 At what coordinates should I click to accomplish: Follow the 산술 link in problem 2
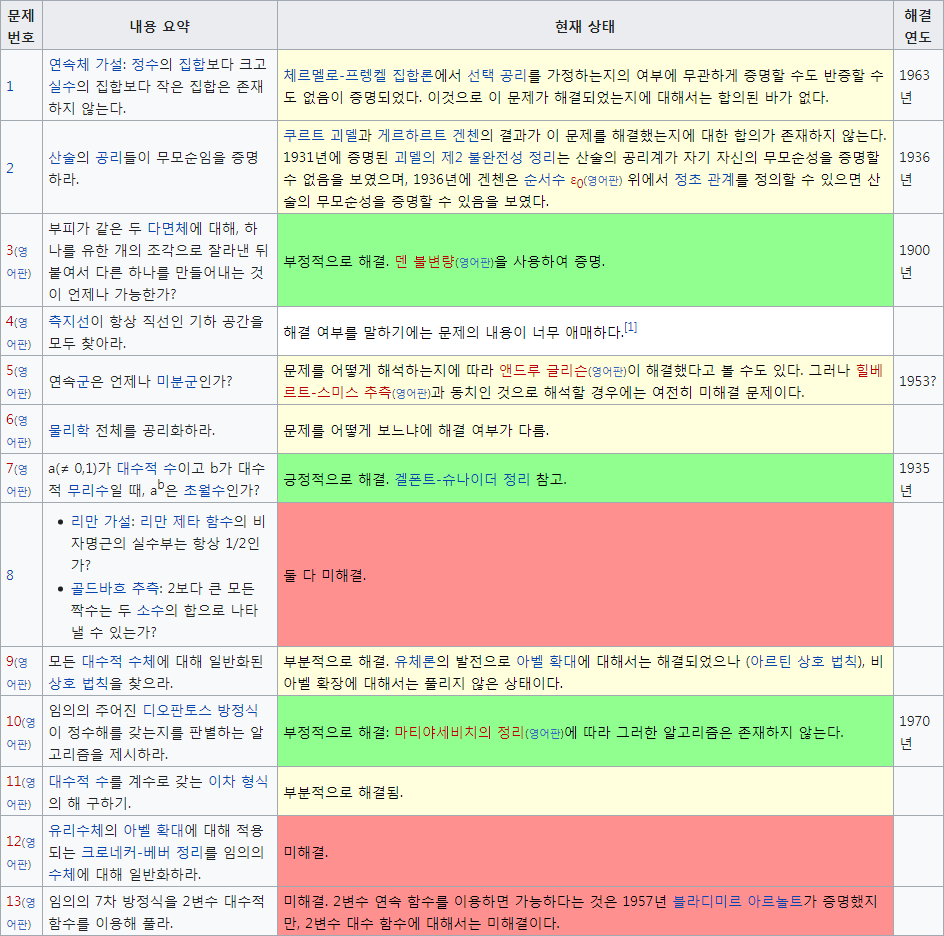(62, 157)
